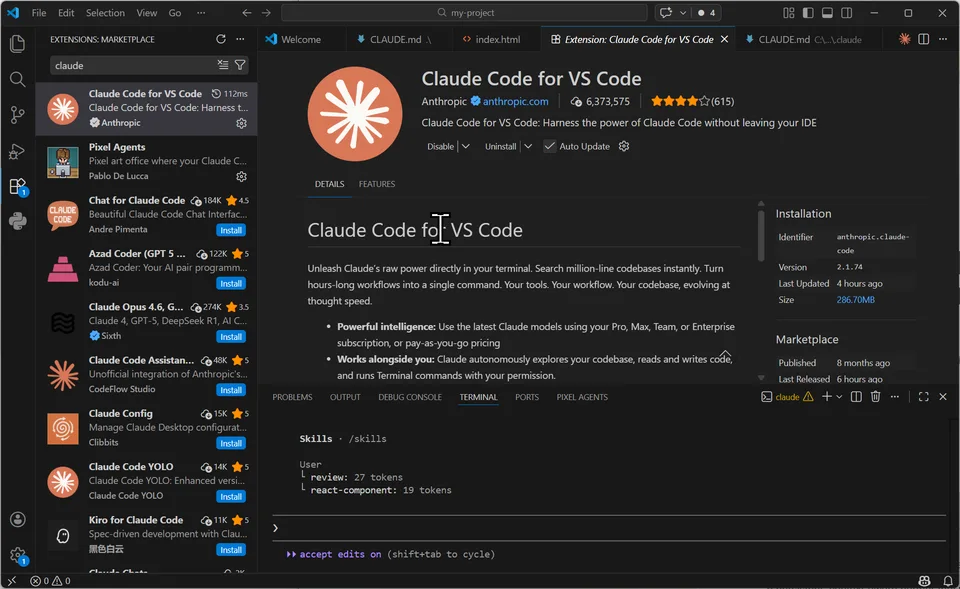Open terminal panel more actions menu
The height and width of the screenshot is (589, 960).
click(x=894, y=397)
